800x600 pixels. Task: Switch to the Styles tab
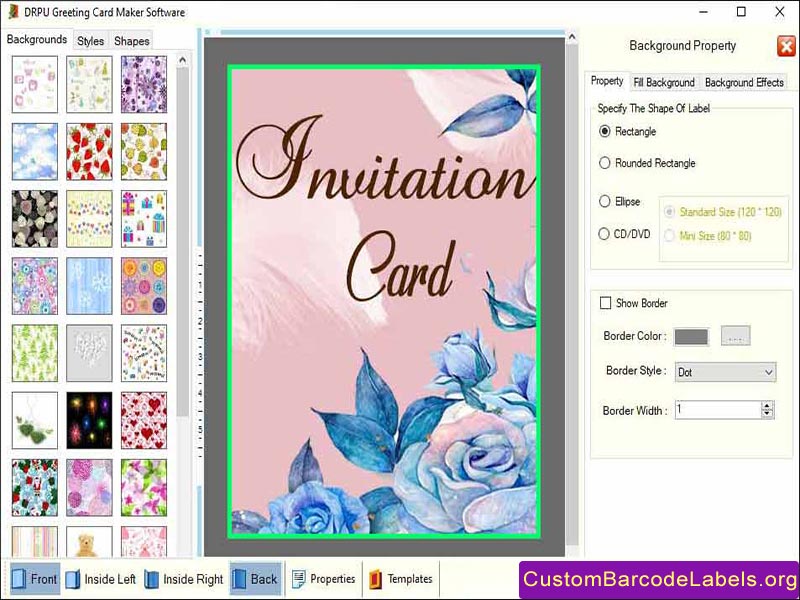point(90,41)
